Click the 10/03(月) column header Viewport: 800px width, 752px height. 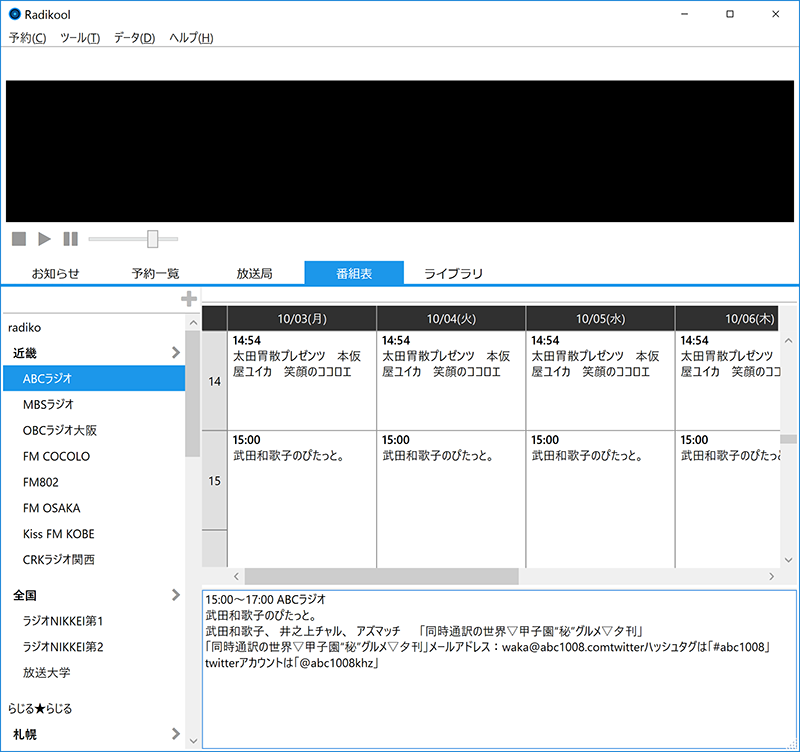click(302, 319)
